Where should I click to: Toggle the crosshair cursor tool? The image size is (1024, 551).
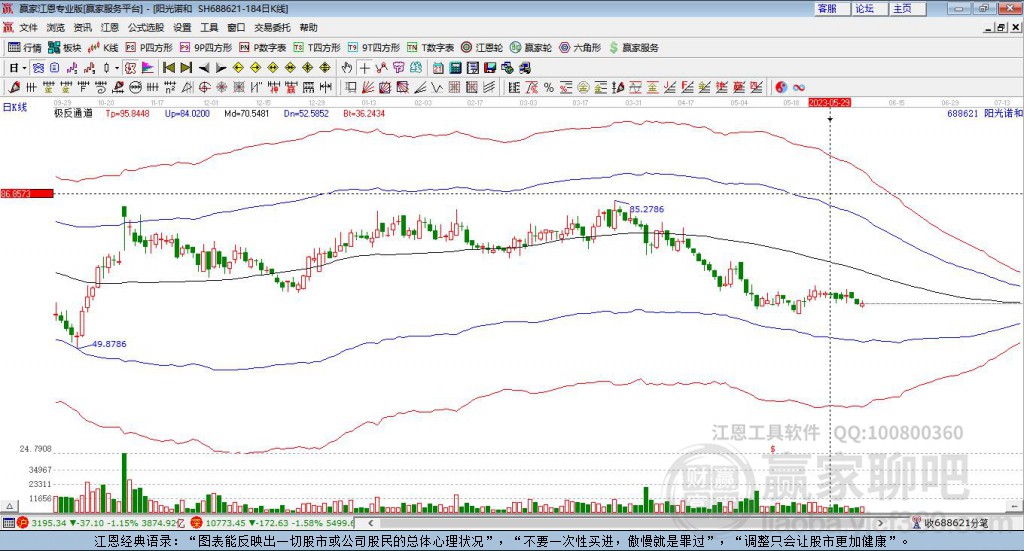pos(364,68)
